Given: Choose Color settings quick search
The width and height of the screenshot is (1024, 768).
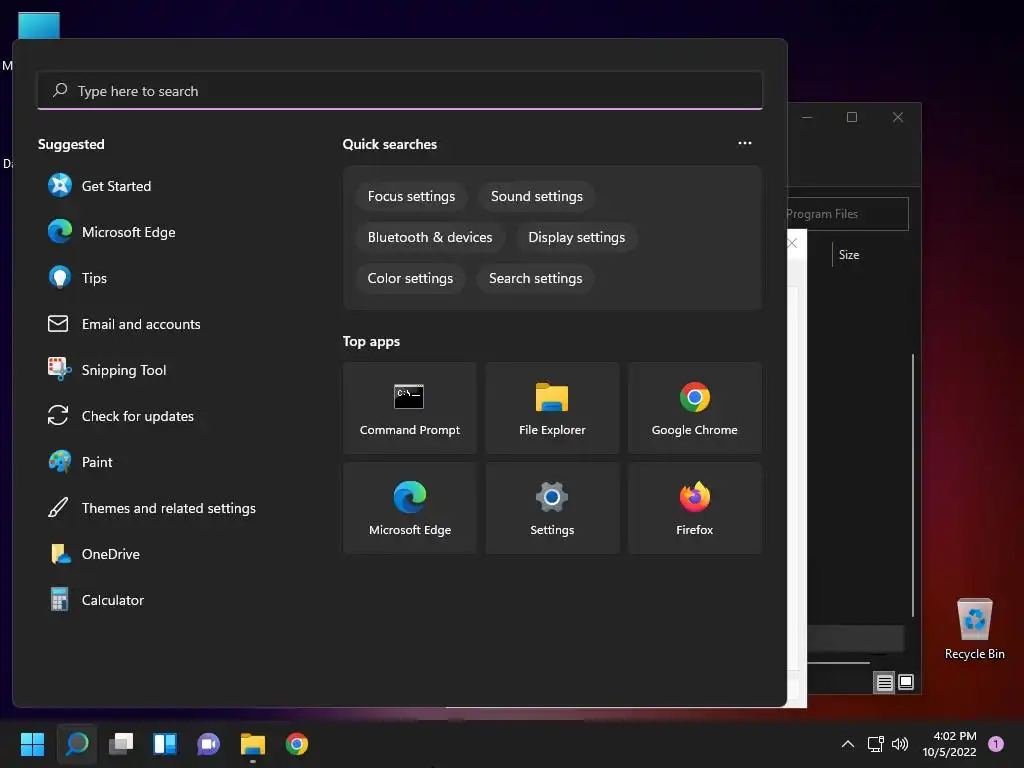Looking at the screenshot, I should coord(410,278).
